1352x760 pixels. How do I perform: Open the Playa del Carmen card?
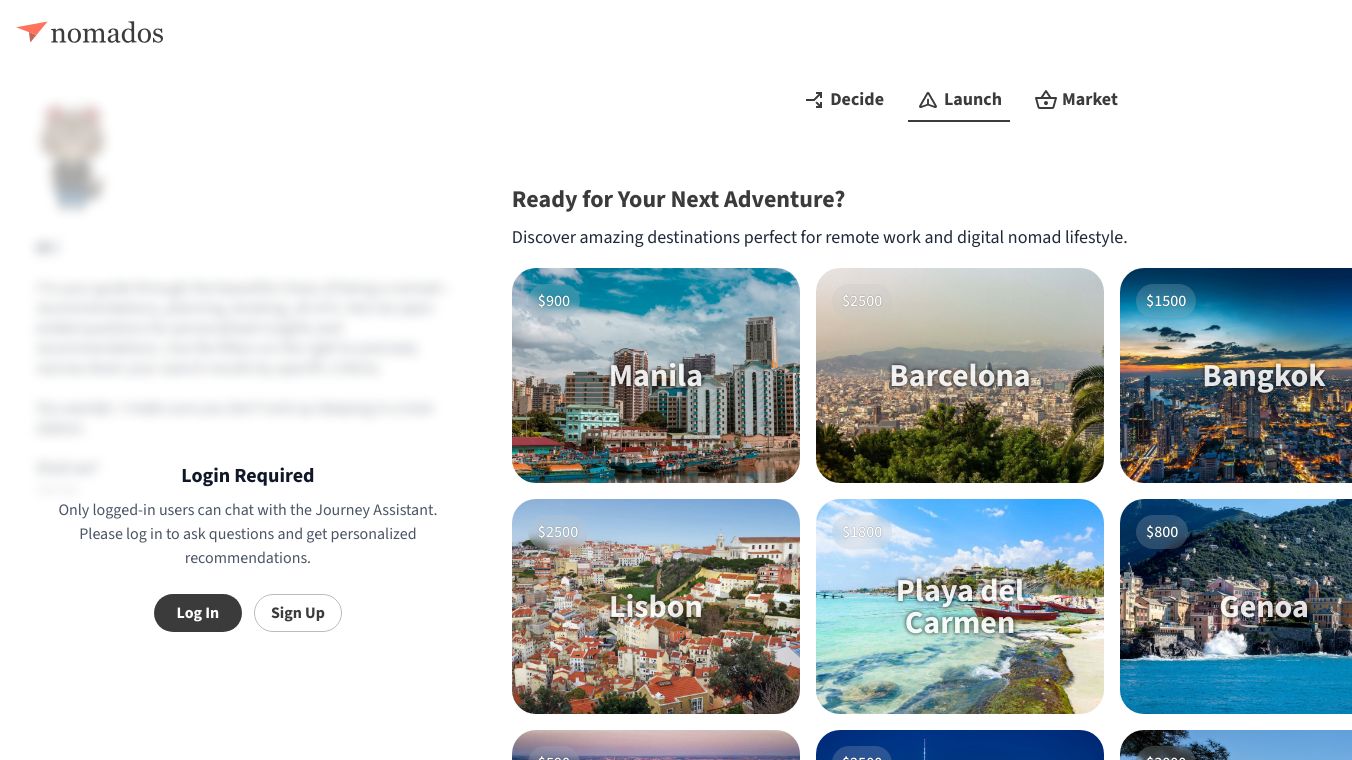[x=960, y=606]
